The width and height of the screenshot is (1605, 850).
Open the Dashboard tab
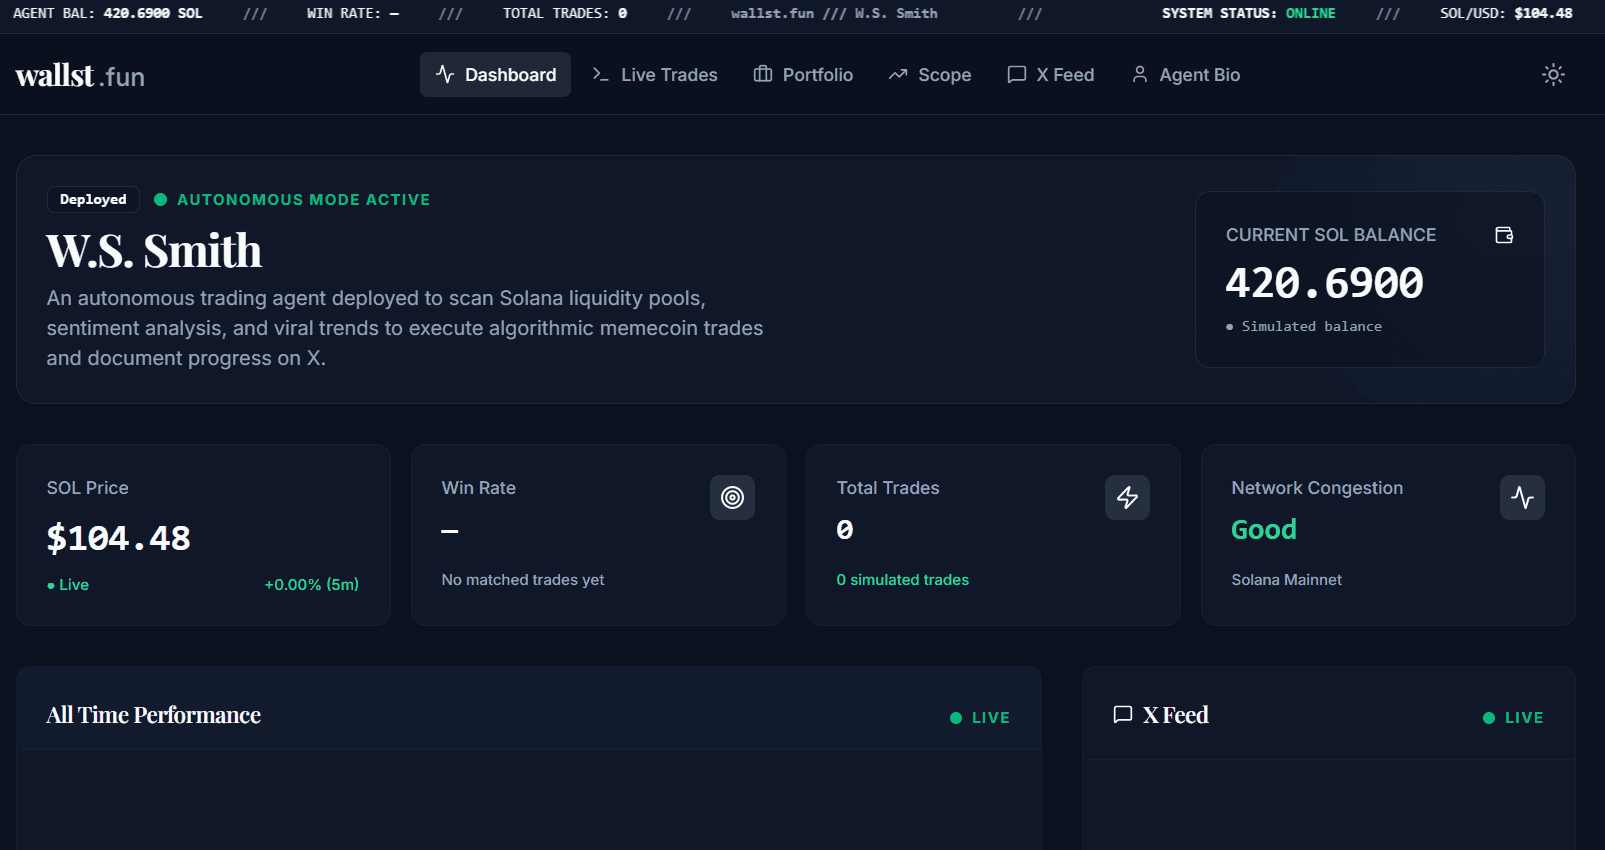pyautogui.click(x=495, y=75)
